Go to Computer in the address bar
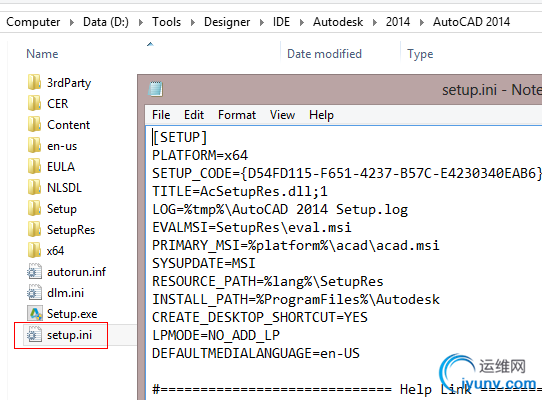Image resolution: width=542 pixels, height=400 pixels. 33,22
